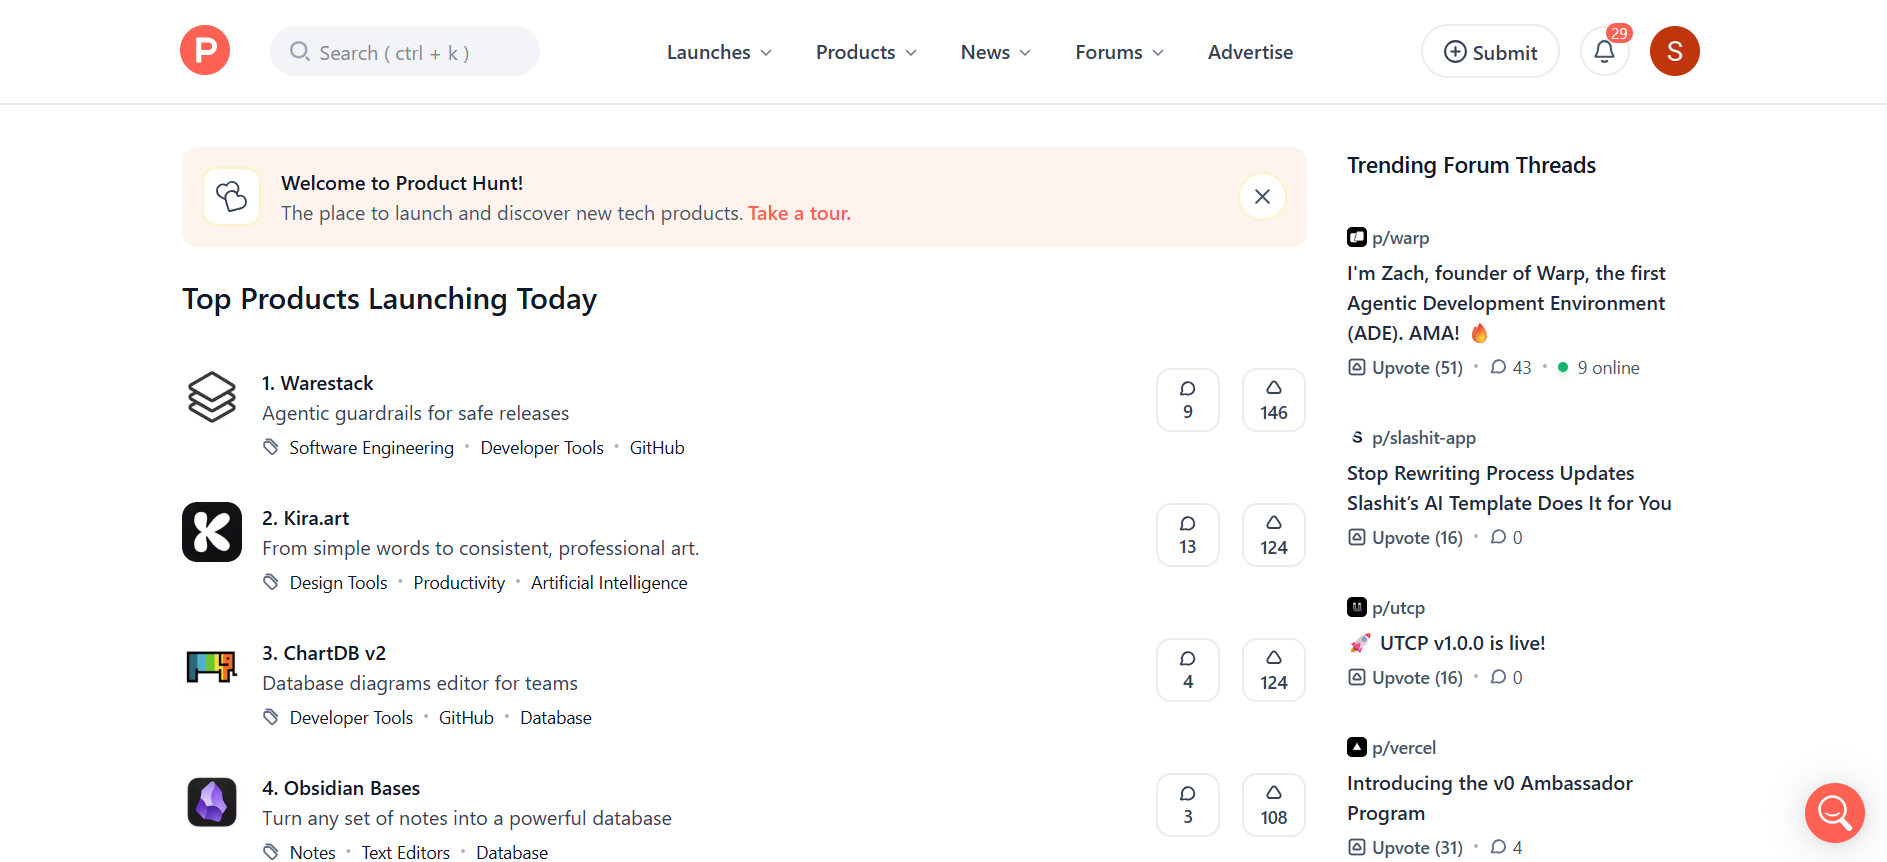The width and height of the screenshot is (1887, 862).
Task: Expand the News dropdown menu
Action: (x=995, y=52)
